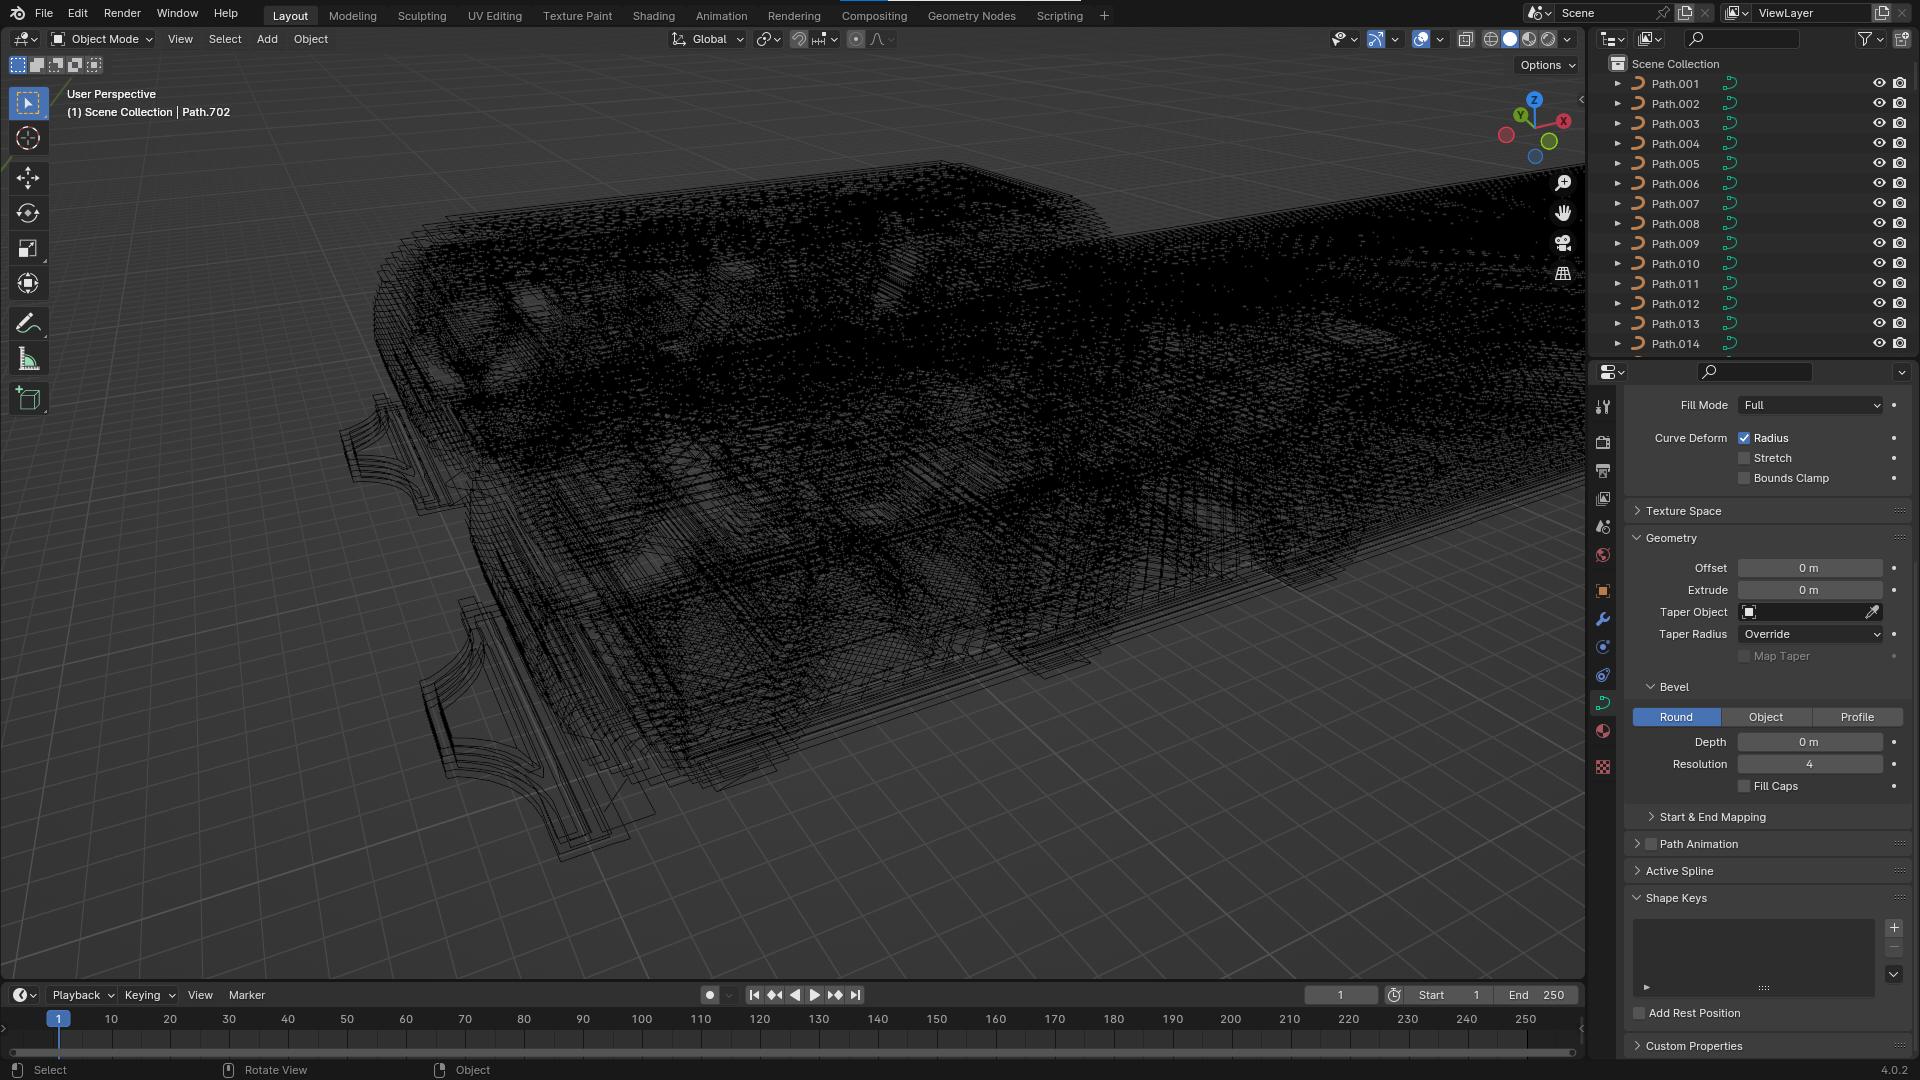
Task: Open the File menu
Action: point(43,13)
